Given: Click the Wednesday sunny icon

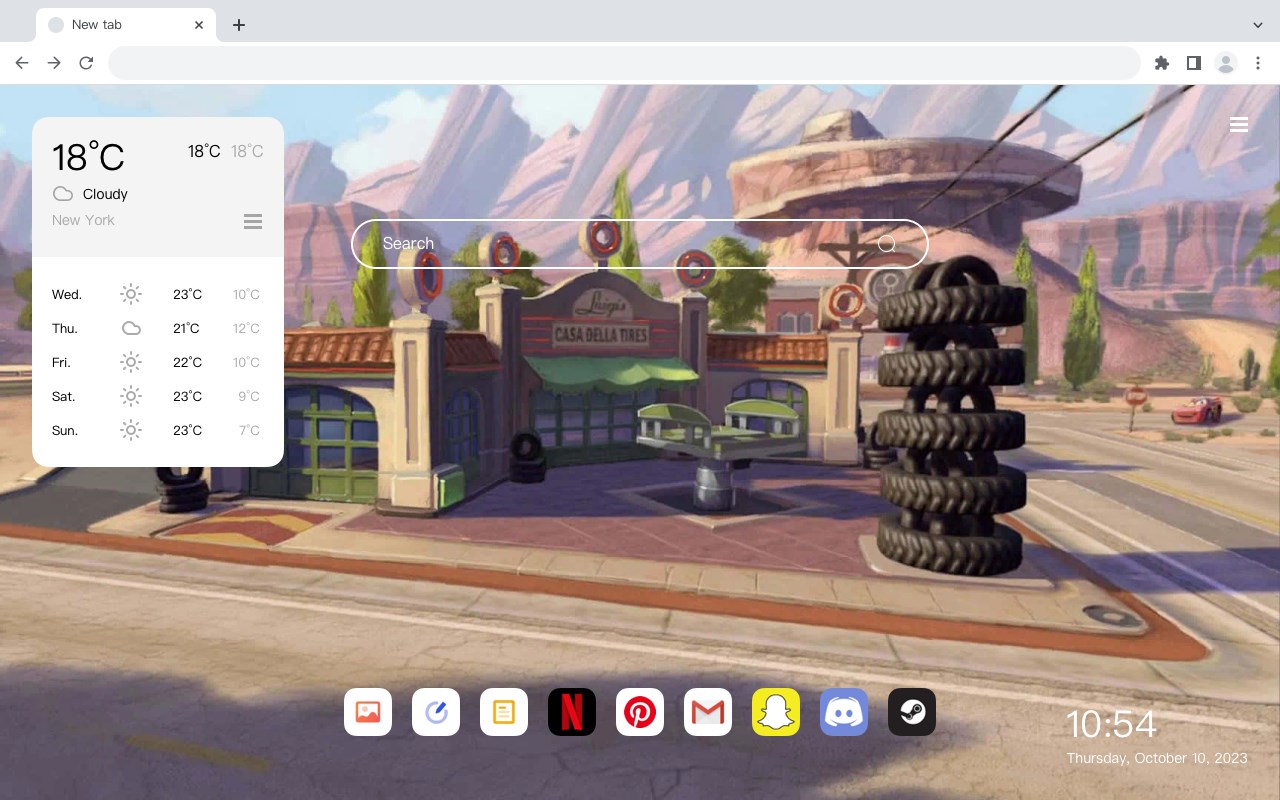Looking at the screenshot, I should point(131,294).
